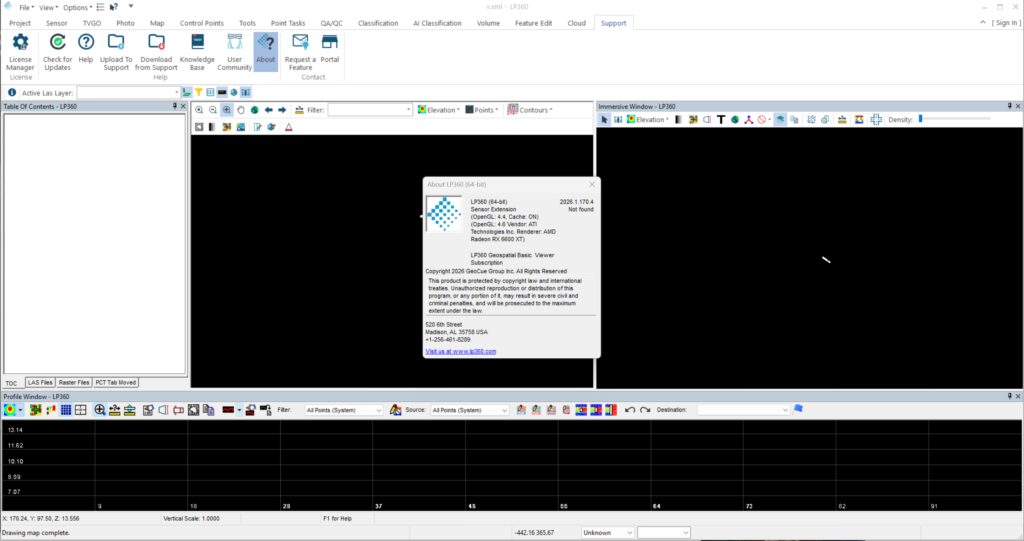
Task: Open the View menu
Action: 48,7
